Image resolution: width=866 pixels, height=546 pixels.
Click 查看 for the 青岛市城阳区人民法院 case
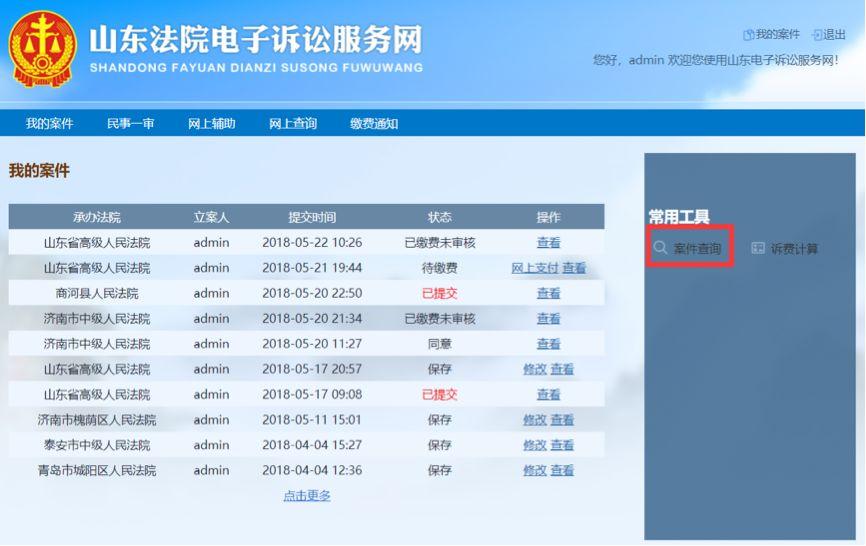click(x=562, y=470)
